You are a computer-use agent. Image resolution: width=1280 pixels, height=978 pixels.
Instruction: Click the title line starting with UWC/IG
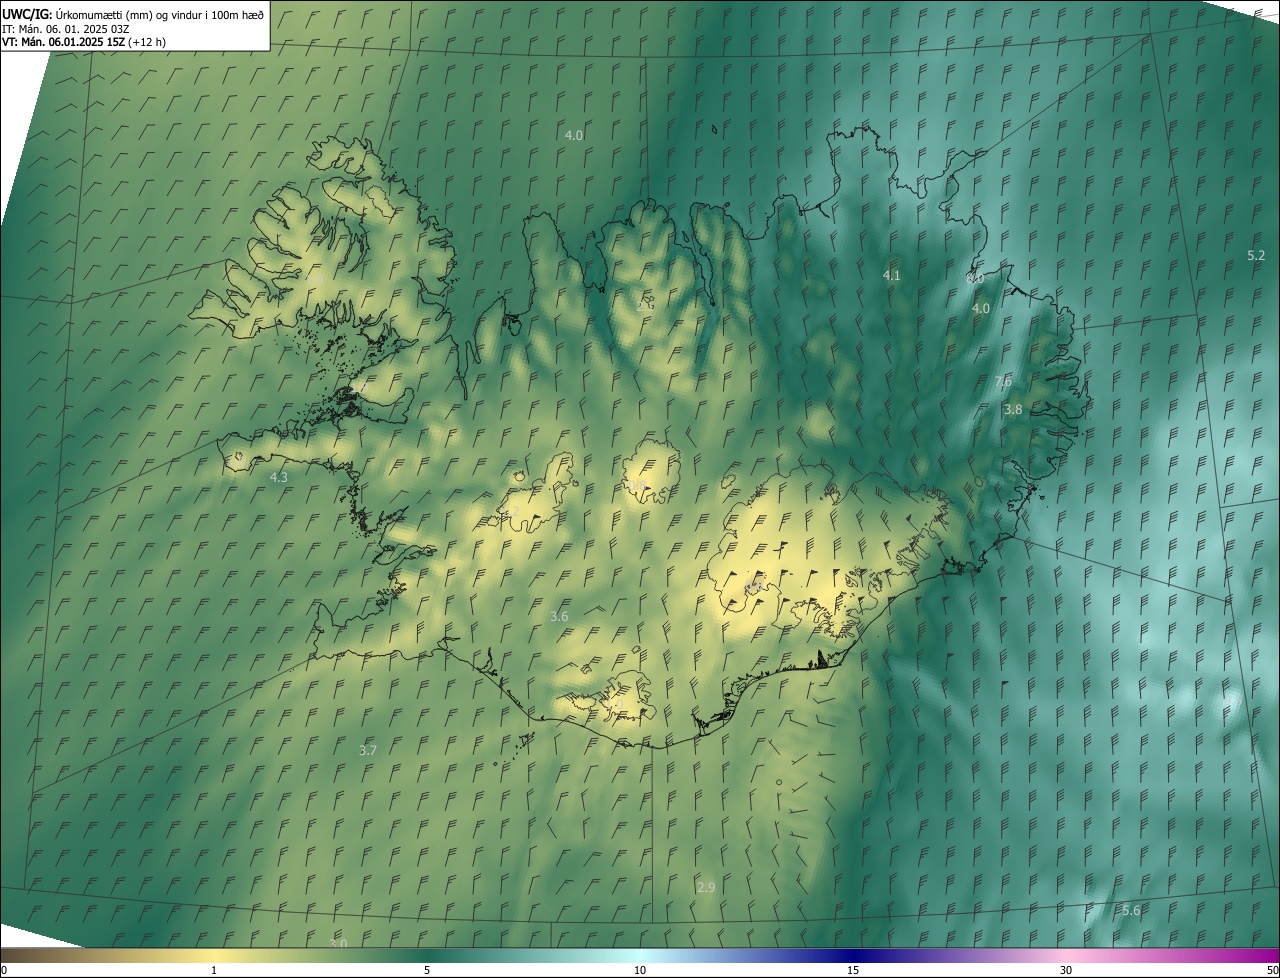(133, 13)
